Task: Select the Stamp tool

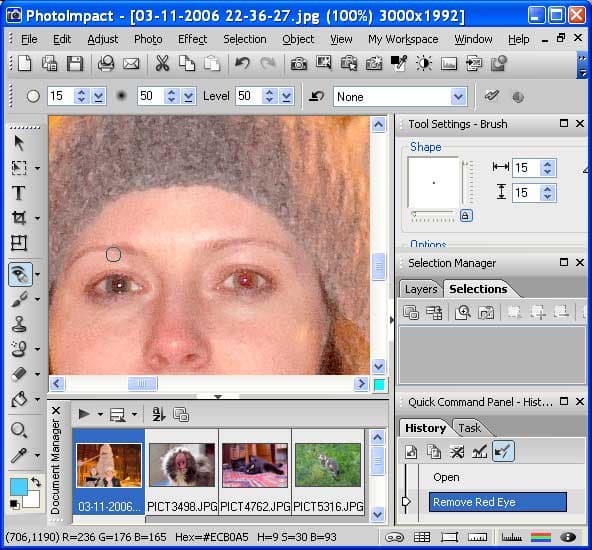Action: 18,324
